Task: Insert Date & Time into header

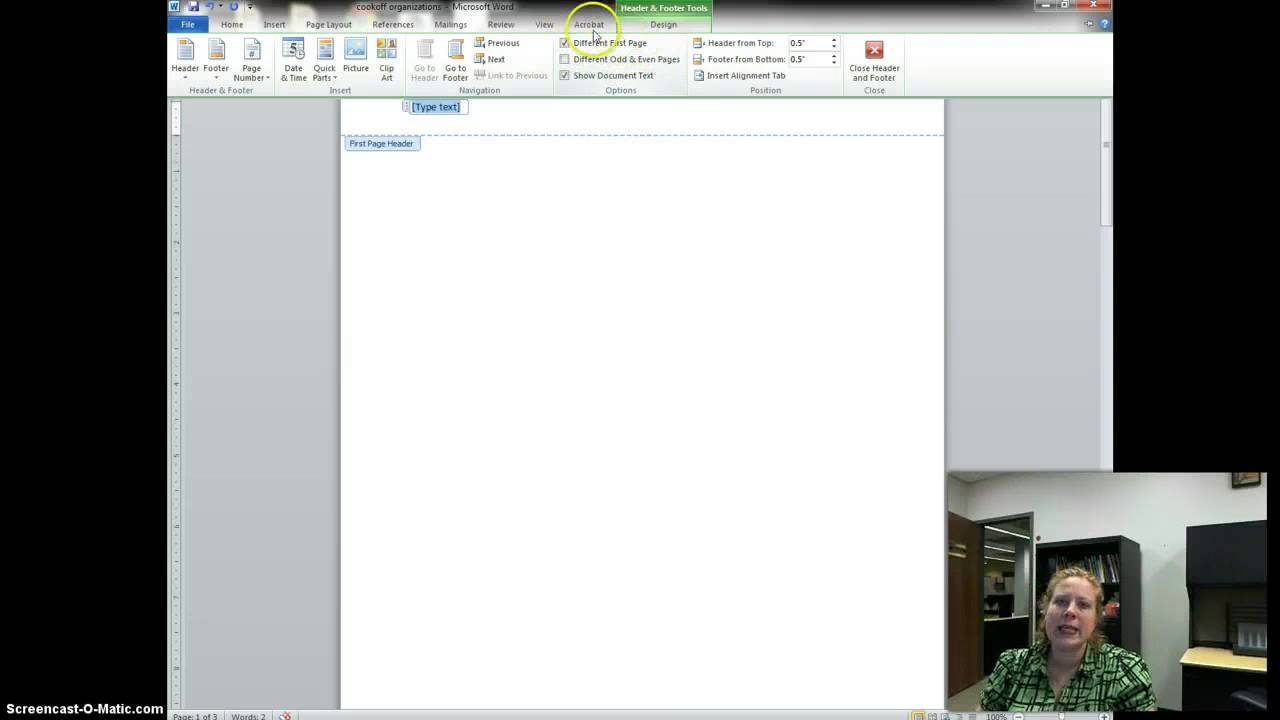Action: point(293,60)
